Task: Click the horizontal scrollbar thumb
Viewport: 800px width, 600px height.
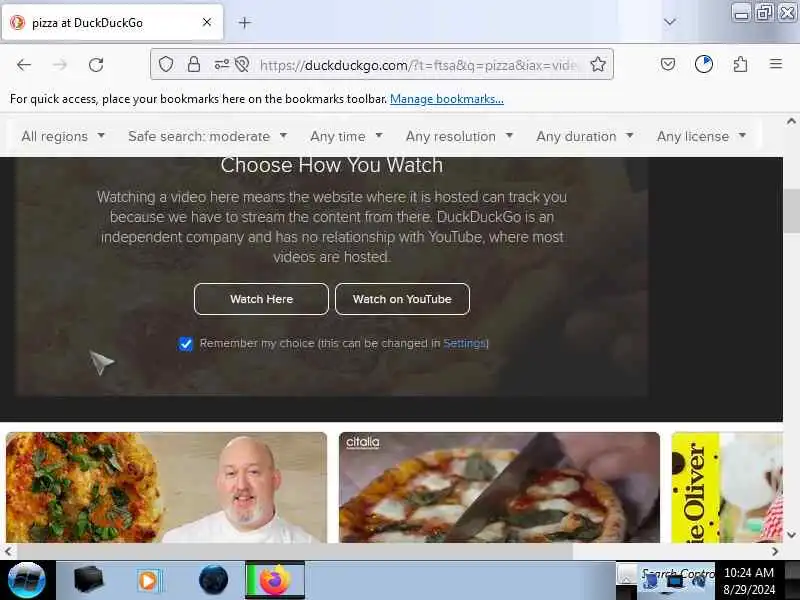Action: click(295, 552)
